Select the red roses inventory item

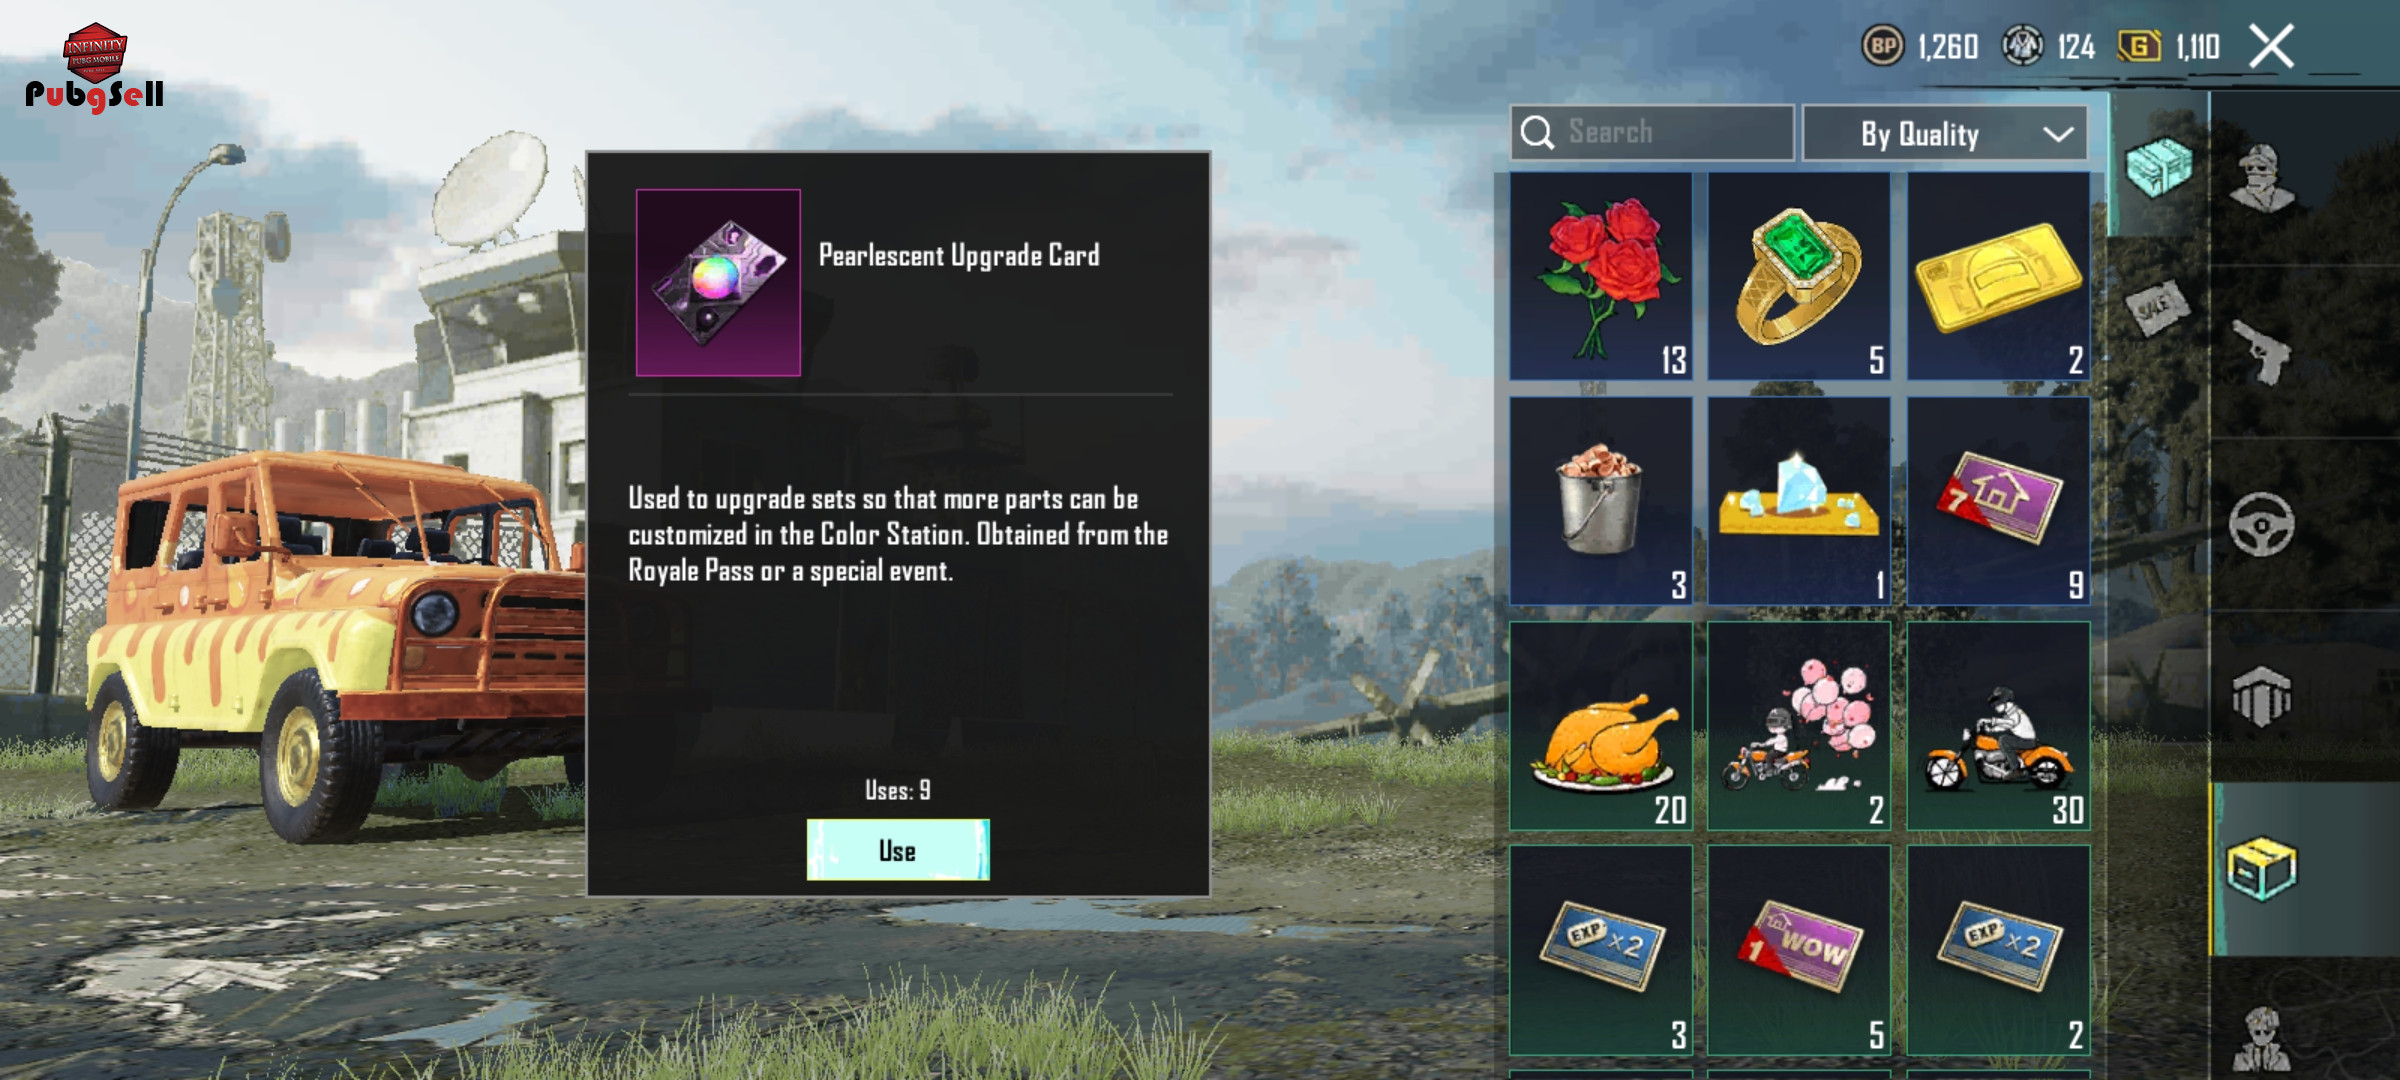(x=1601, y=276)
